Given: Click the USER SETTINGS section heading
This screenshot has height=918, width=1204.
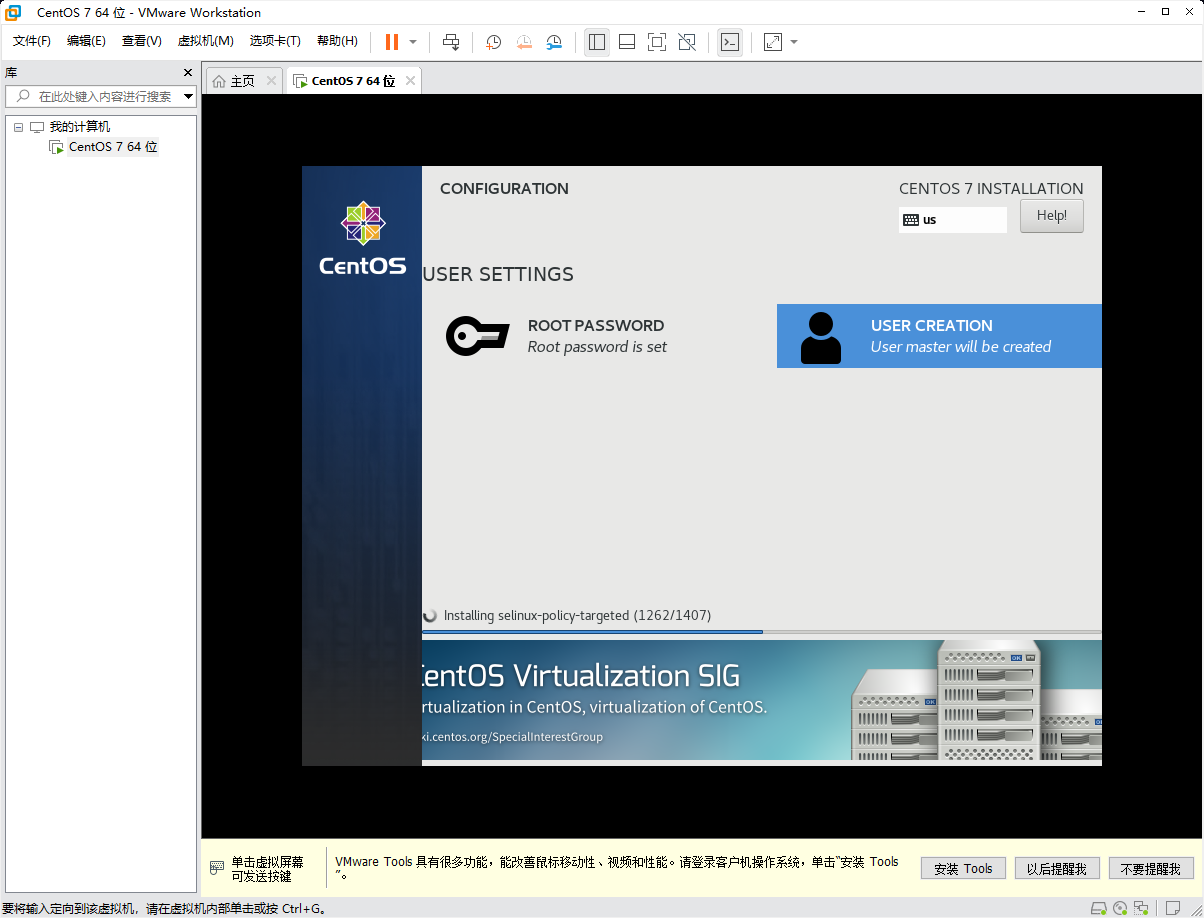Looking at the screenshot, I should [498, 274].
